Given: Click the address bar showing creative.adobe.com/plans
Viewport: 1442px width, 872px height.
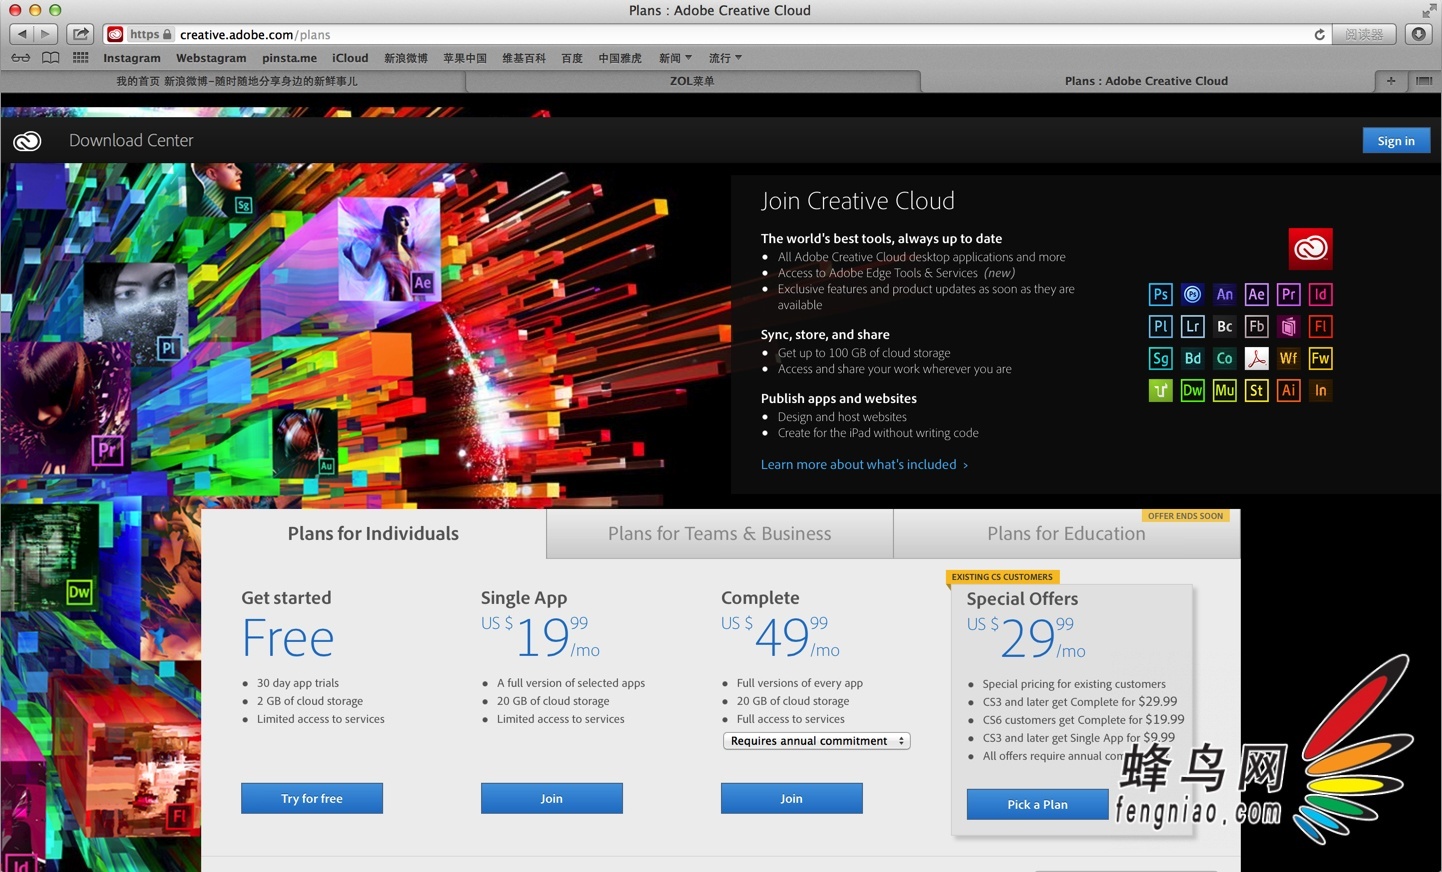Looking at the screenshot, I should (718, 34).
